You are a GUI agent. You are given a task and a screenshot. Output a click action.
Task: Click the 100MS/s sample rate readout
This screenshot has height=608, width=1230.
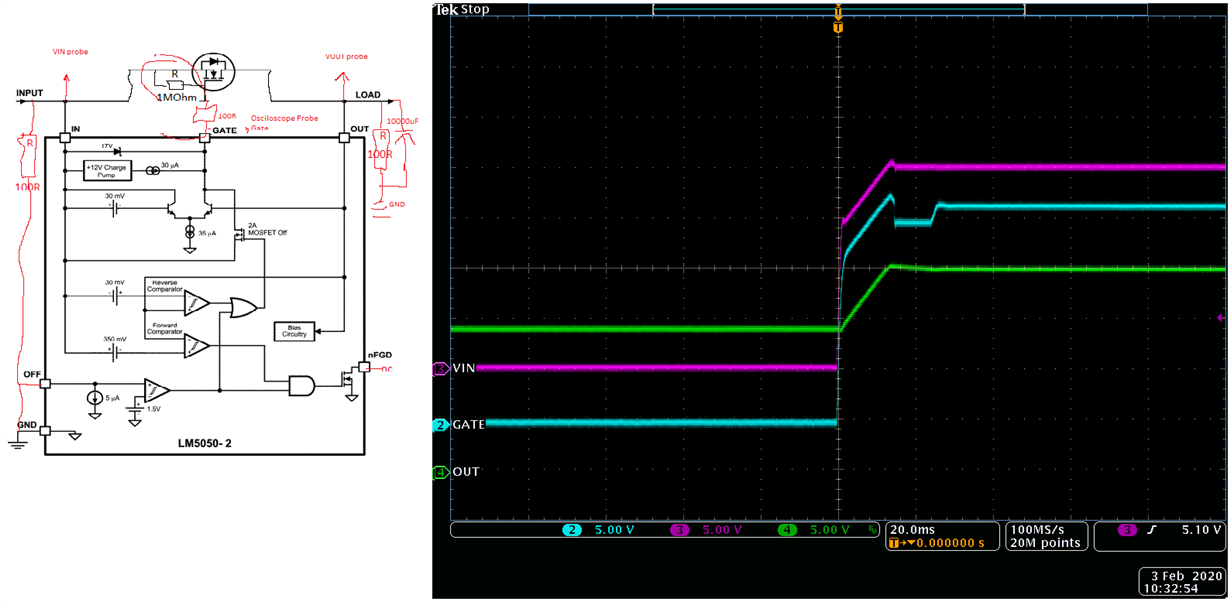coord(1037,529)
